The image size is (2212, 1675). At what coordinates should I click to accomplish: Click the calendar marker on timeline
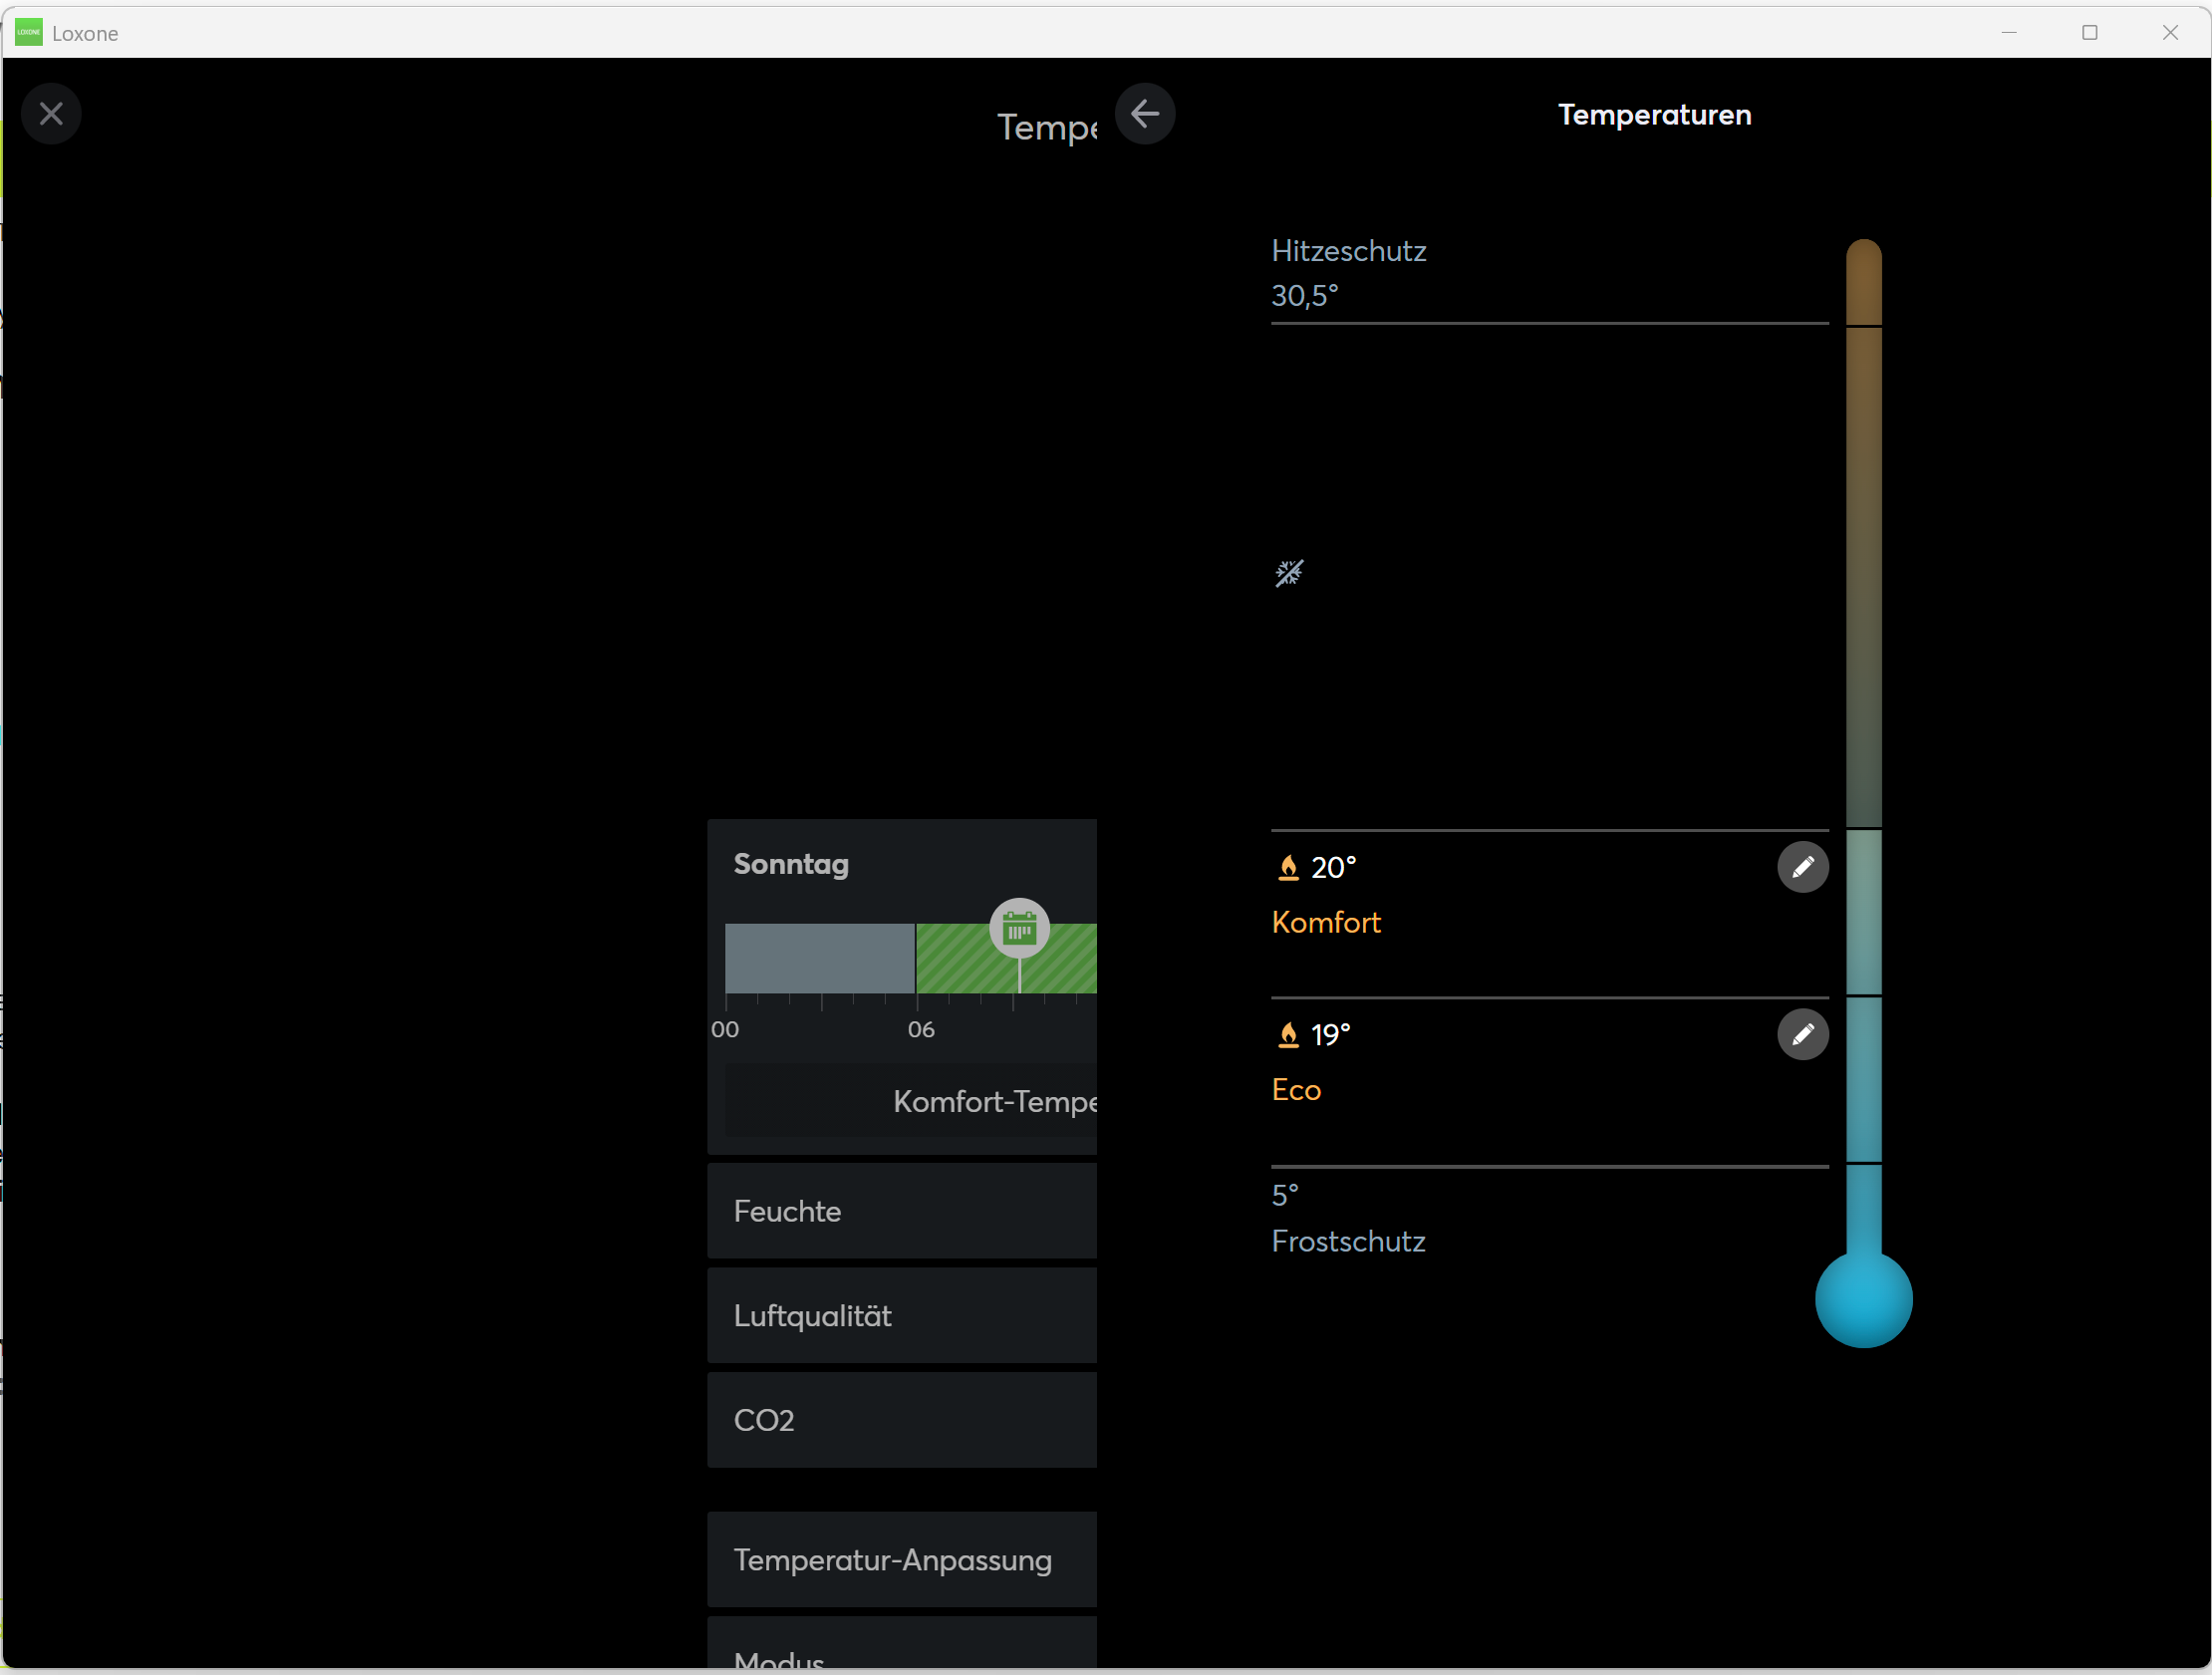pos(1019,929)
